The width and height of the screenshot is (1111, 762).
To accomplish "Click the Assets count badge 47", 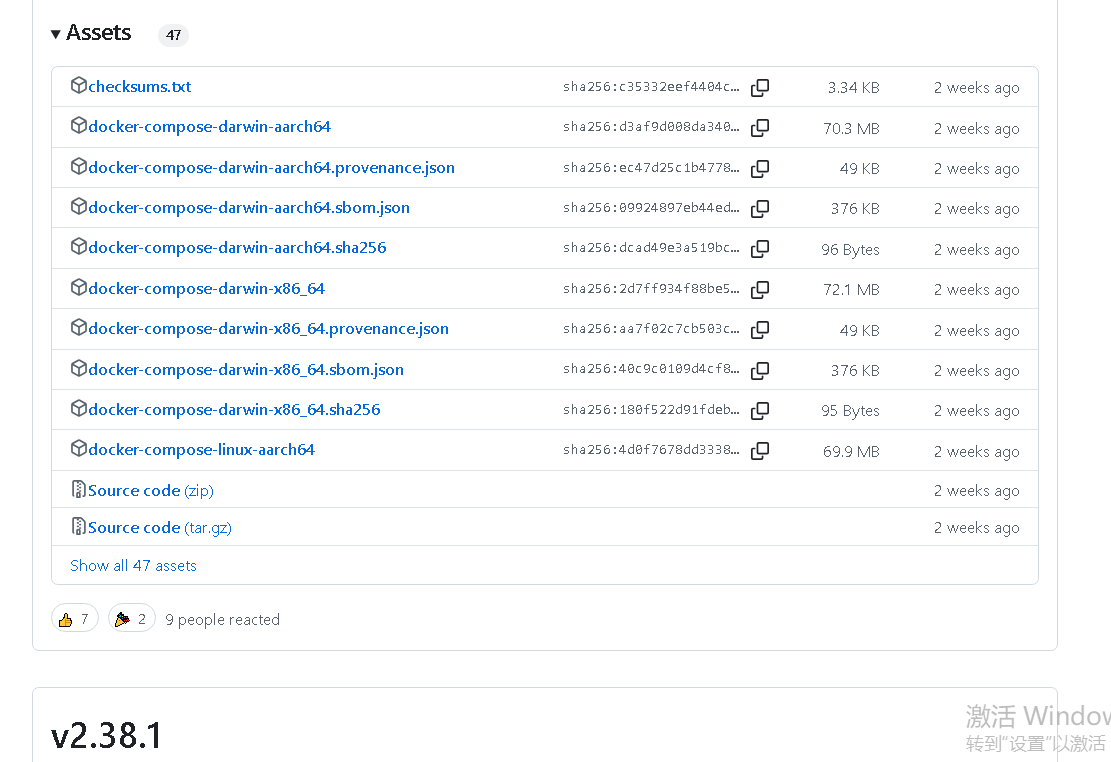I will (173, 35).
